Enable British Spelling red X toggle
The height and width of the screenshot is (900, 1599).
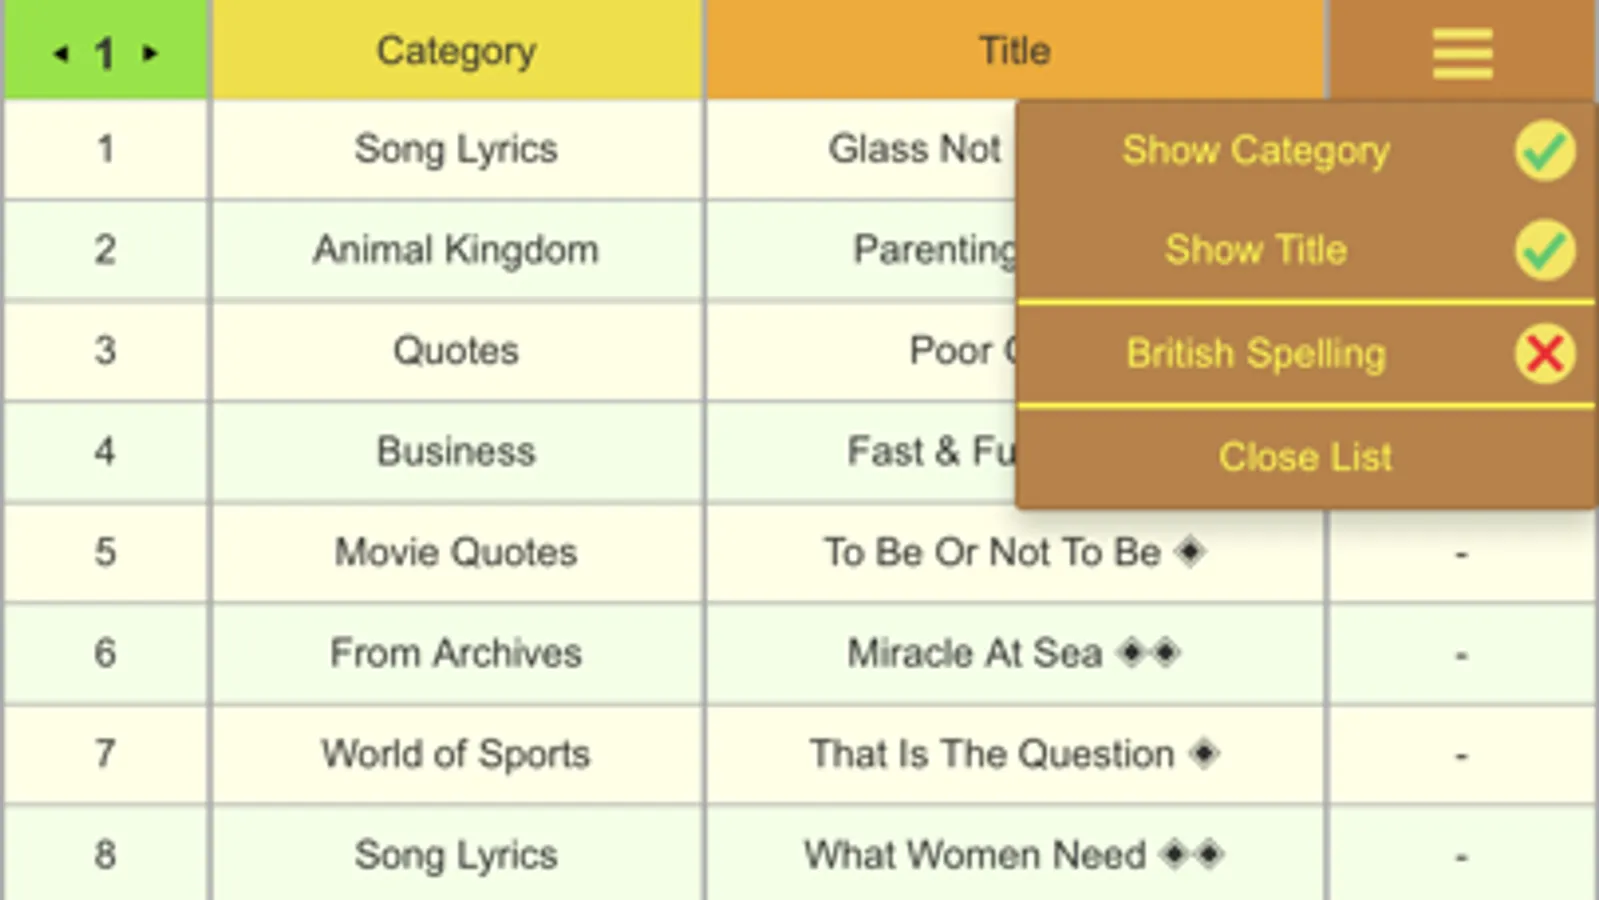pyautogui.click(x=1544, y=353)
